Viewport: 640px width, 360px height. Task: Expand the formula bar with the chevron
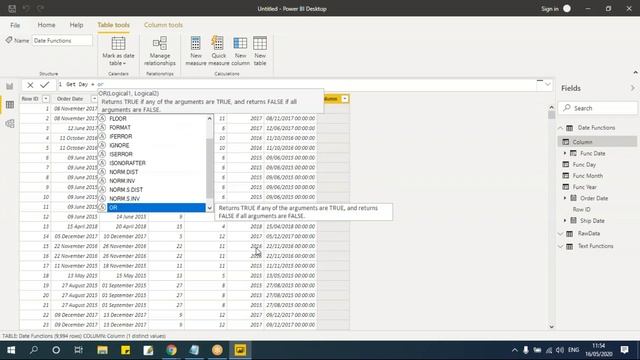[x=548, y=84]
